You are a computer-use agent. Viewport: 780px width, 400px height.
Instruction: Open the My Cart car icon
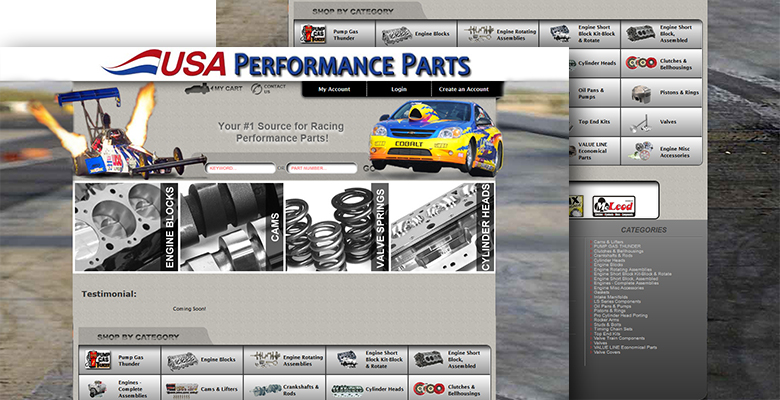click(x=197, y=89)
